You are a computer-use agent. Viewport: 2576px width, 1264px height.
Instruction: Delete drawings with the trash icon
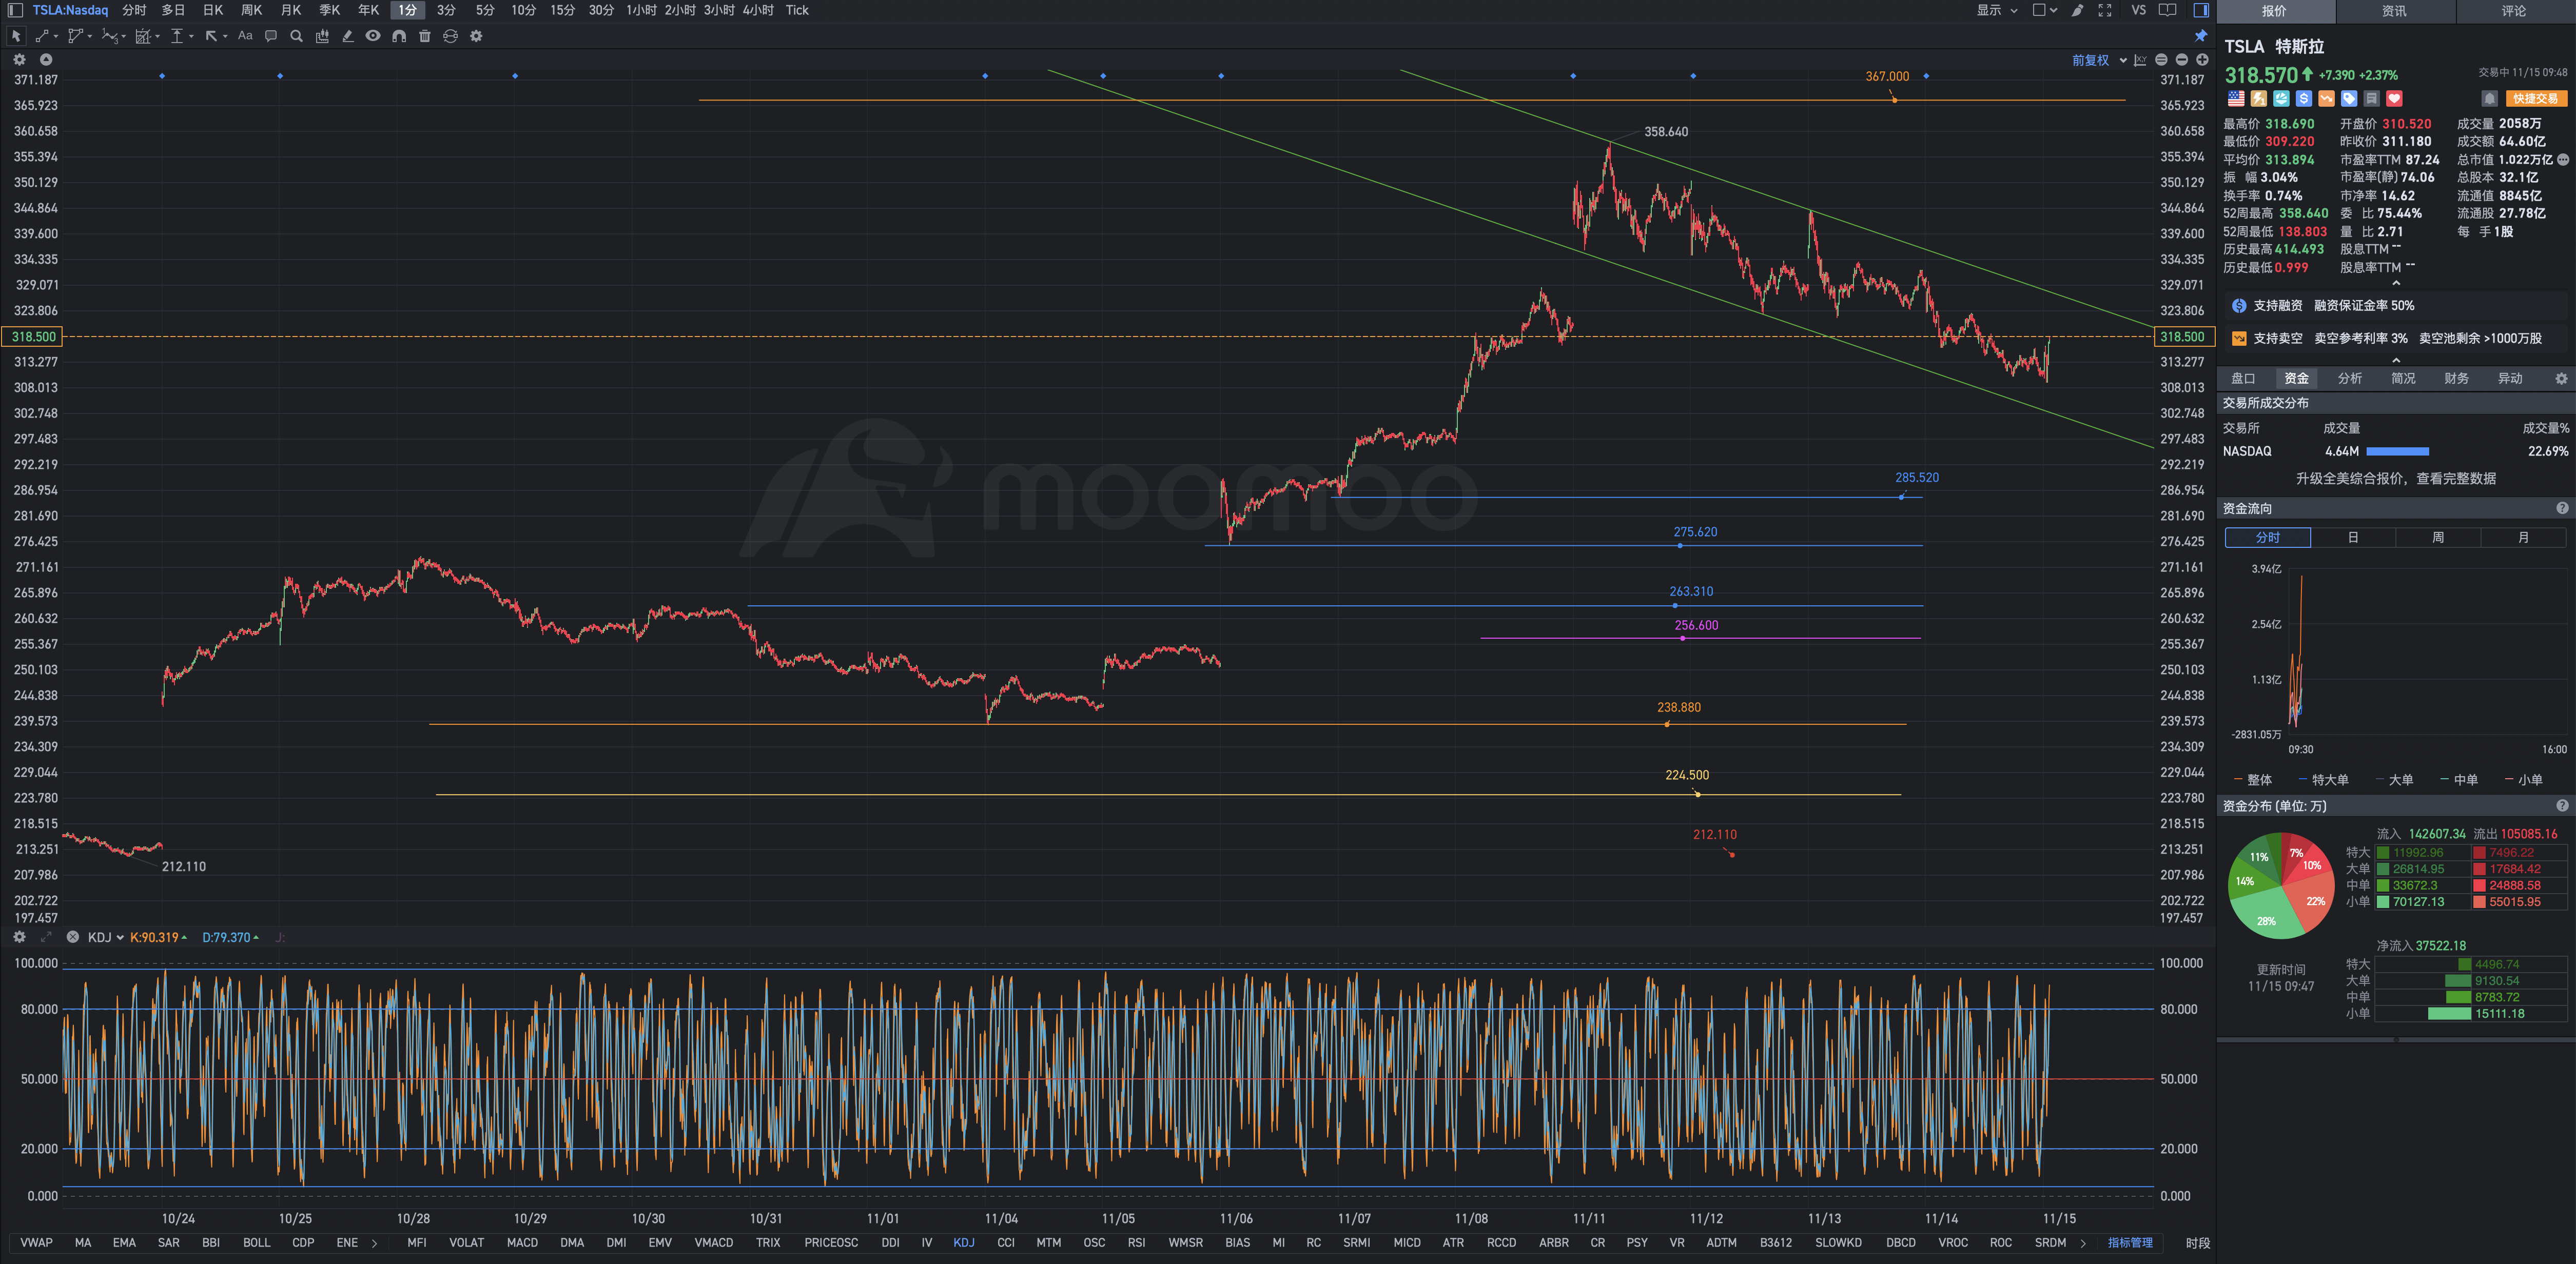pos(425,36)
